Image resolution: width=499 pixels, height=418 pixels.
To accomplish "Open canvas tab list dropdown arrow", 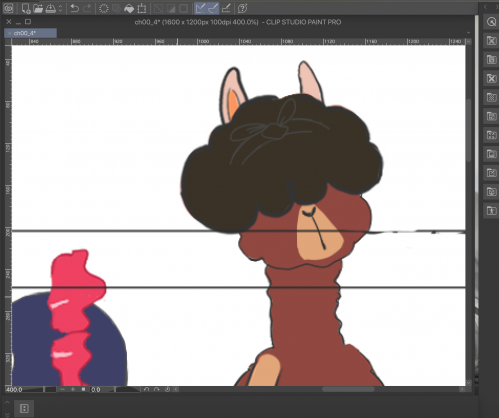I will 468,33.
